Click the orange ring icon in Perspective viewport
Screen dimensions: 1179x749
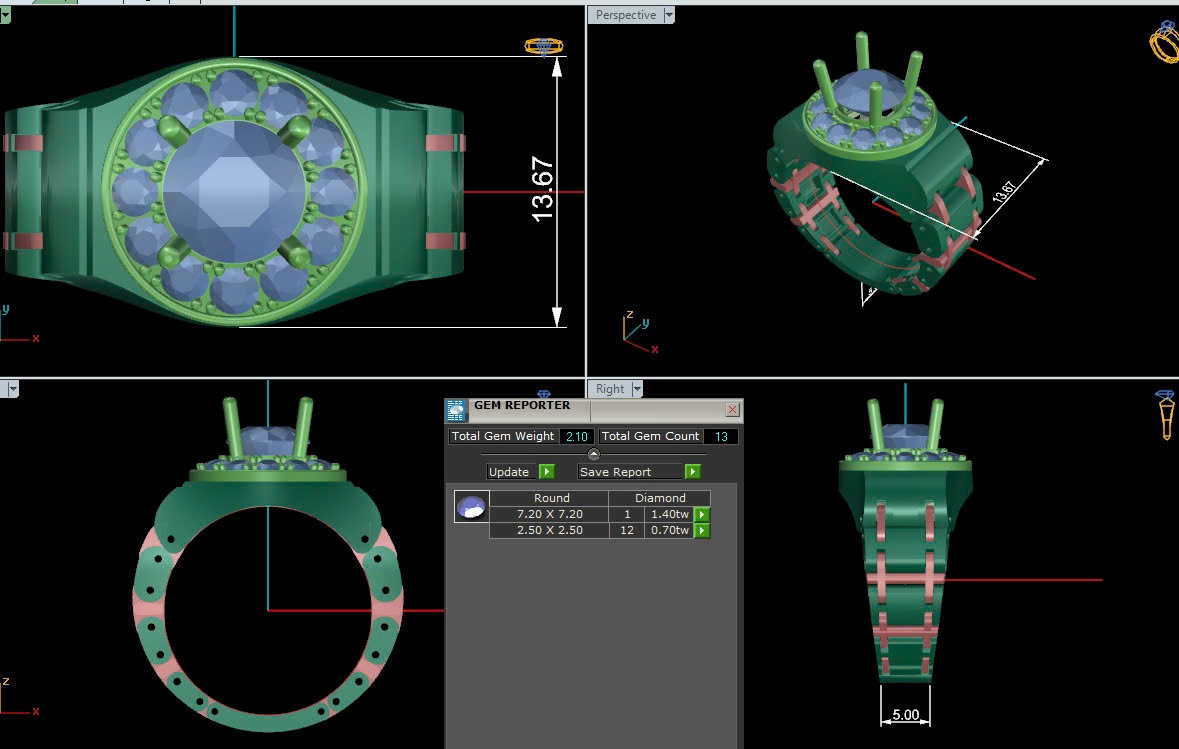[x=1164, y=41]
